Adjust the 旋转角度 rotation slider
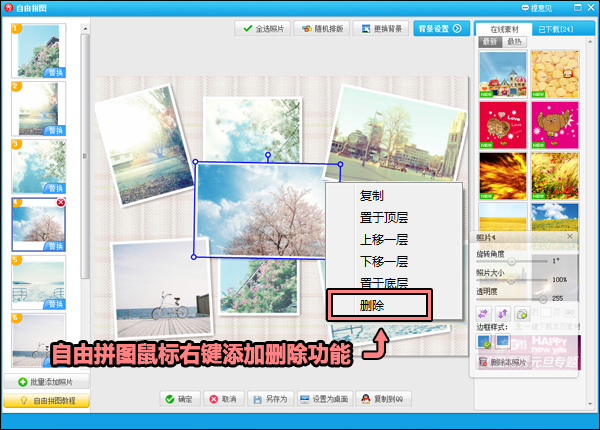Viewport: 600px width, 430px height. 512,261
